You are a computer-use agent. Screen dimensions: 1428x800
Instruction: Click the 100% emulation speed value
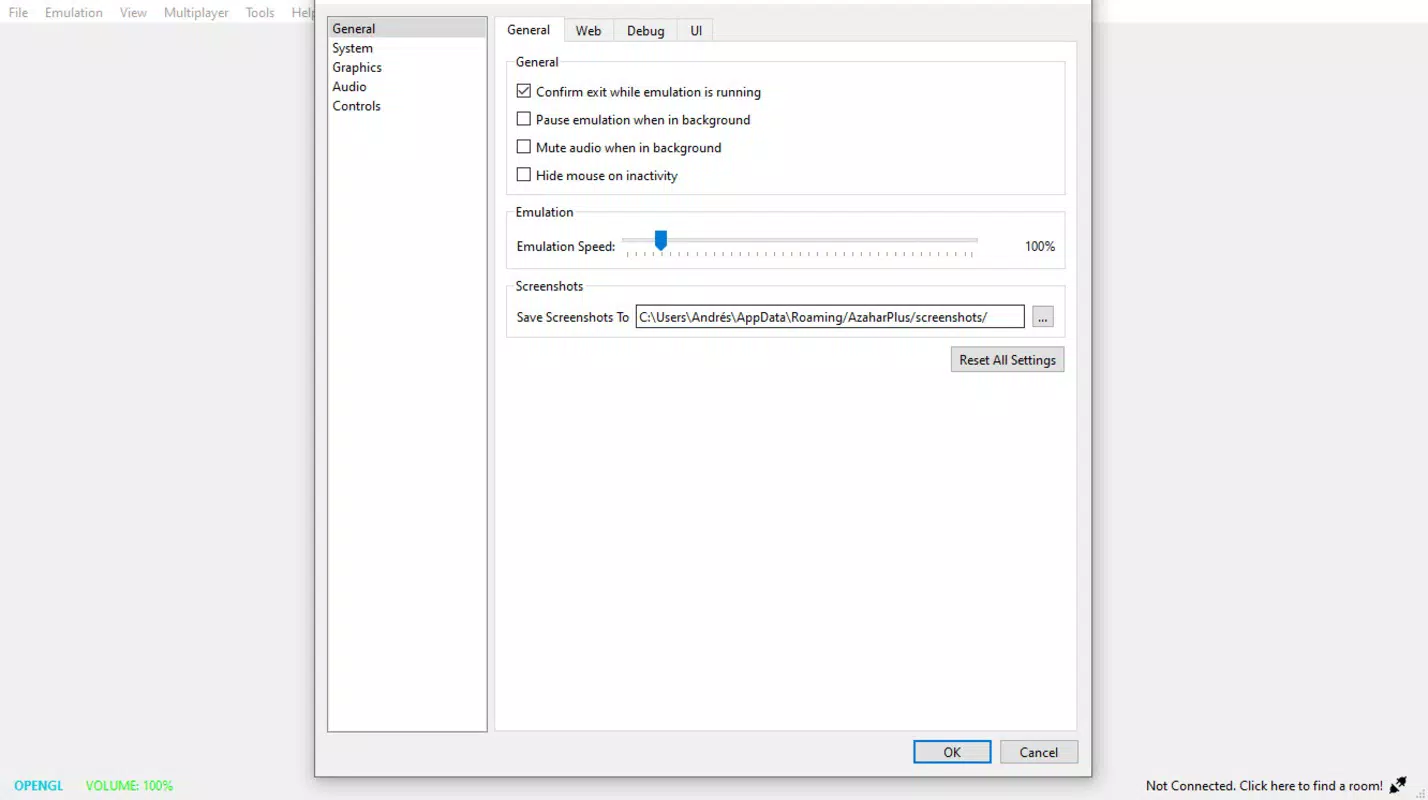click(x=1040, y=246)
